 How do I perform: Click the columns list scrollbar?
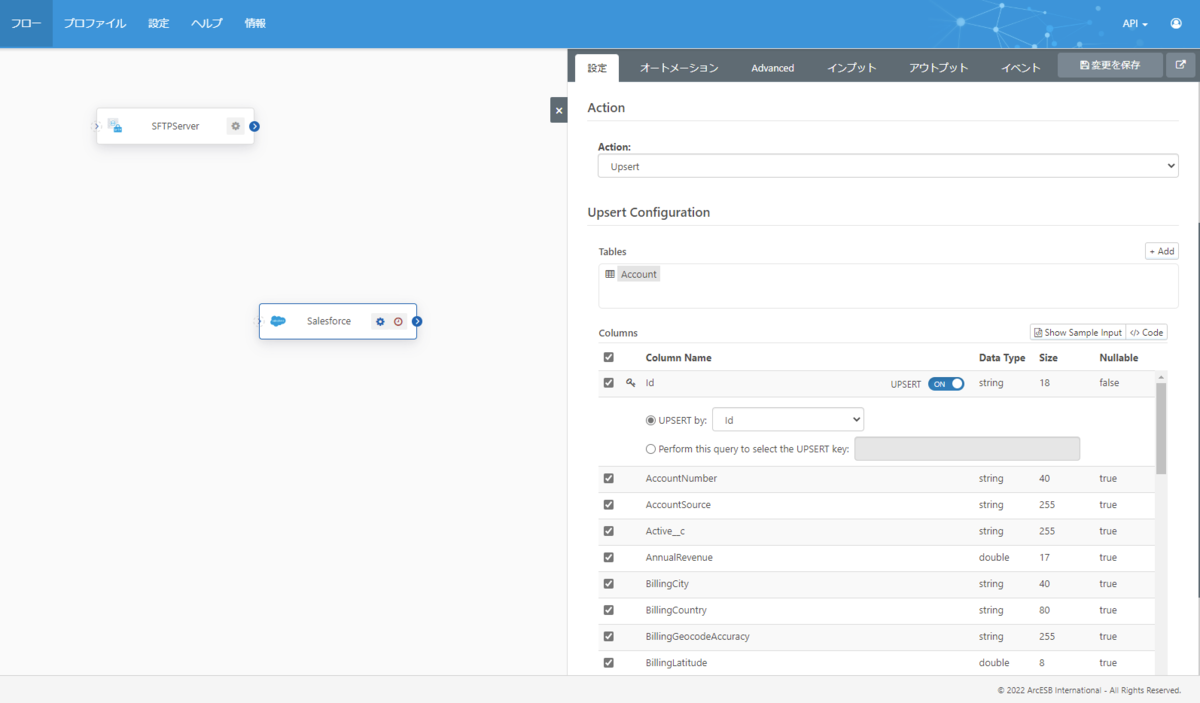pos(1161,428)
